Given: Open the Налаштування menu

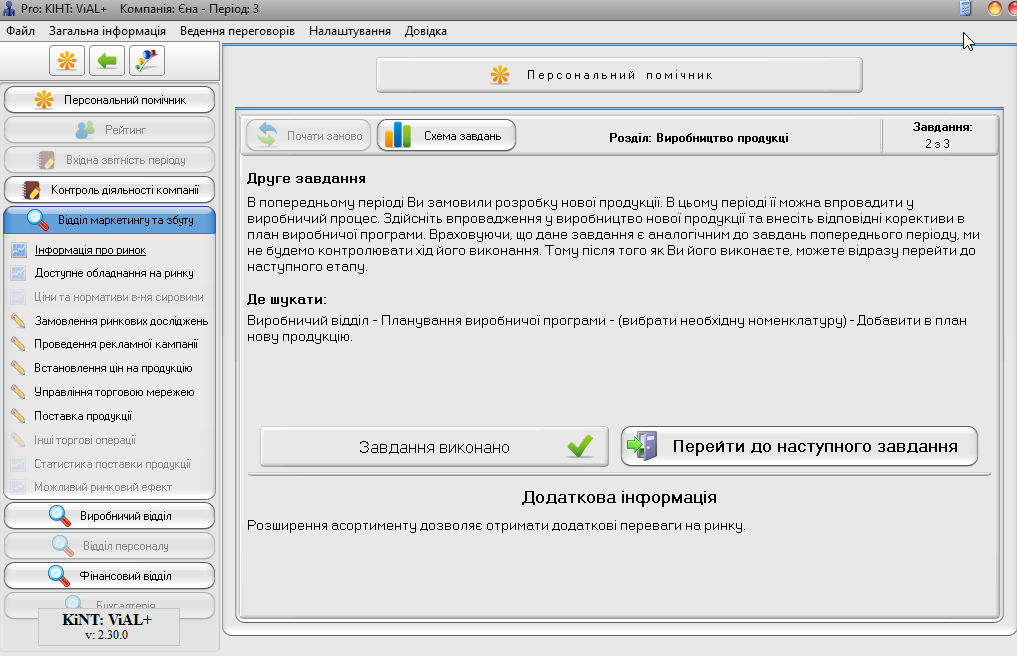Looking at the screenshot, I should [350, 31].
